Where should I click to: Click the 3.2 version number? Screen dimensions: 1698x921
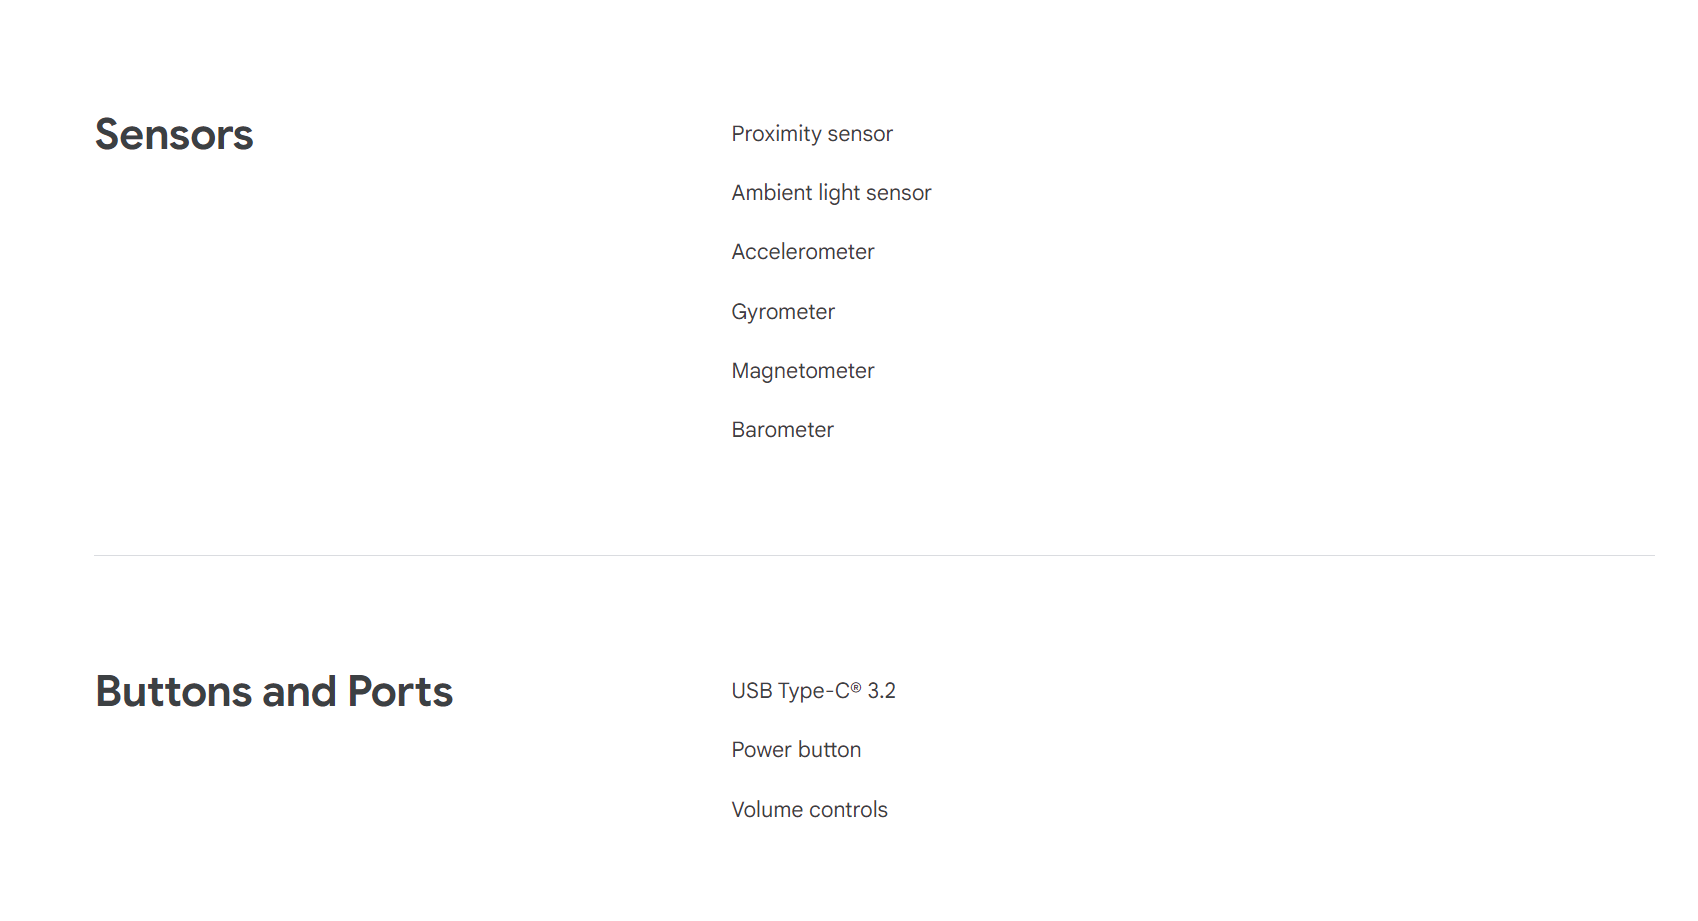(882, 691)
